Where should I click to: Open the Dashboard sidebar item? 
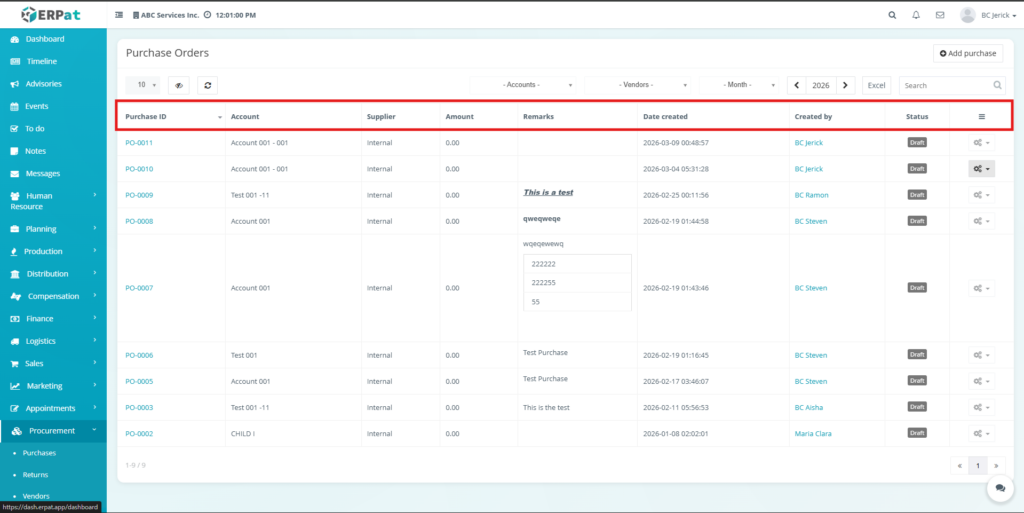click(x=45, y=39)
